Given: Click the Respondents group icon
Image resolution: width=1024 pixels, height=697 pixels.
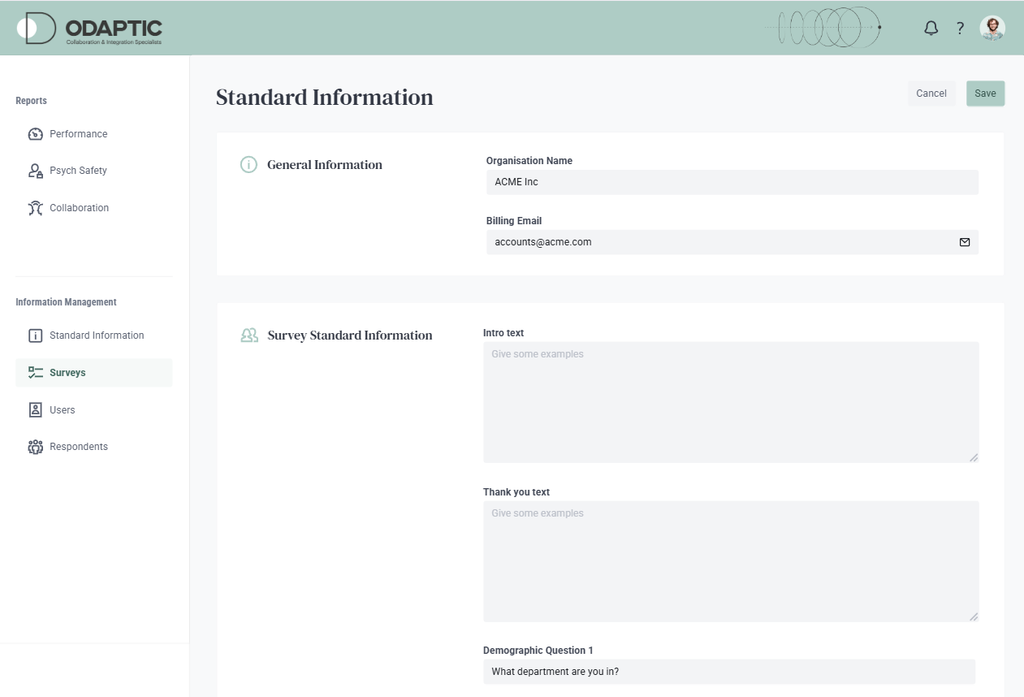Looking at the screenshot, I should coord(35,447).
